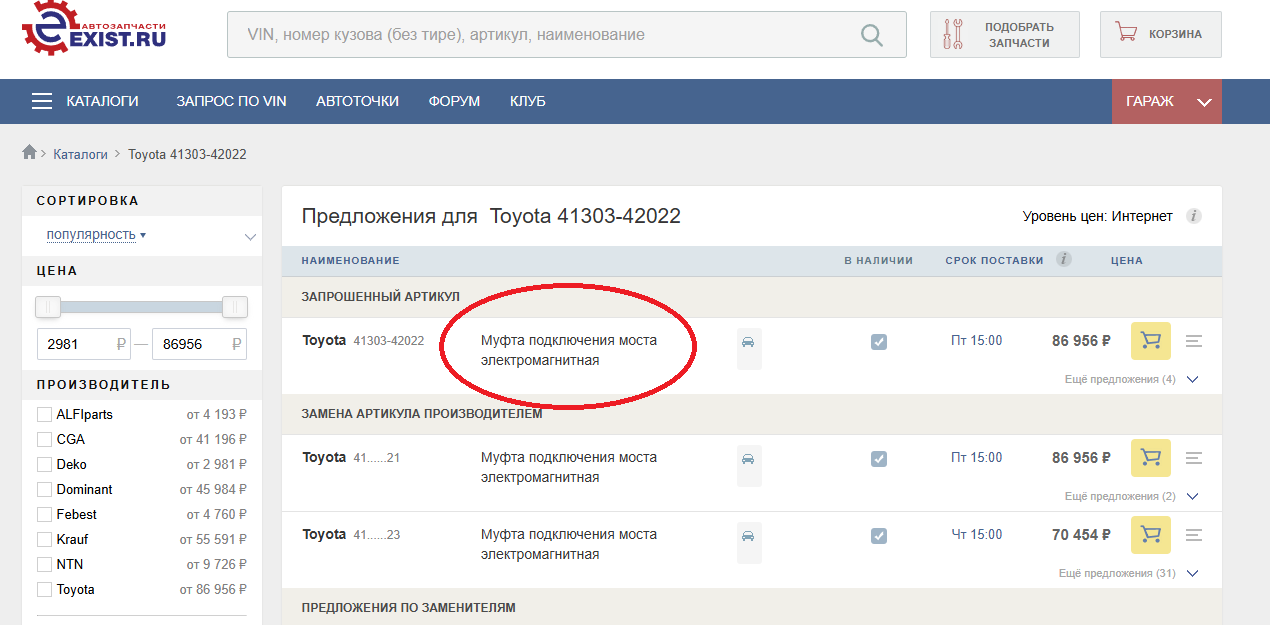This screenshot has width=1270, height=625.
Task: Check the Krauf manufacturer checkbox
Action: pos(44,539)
